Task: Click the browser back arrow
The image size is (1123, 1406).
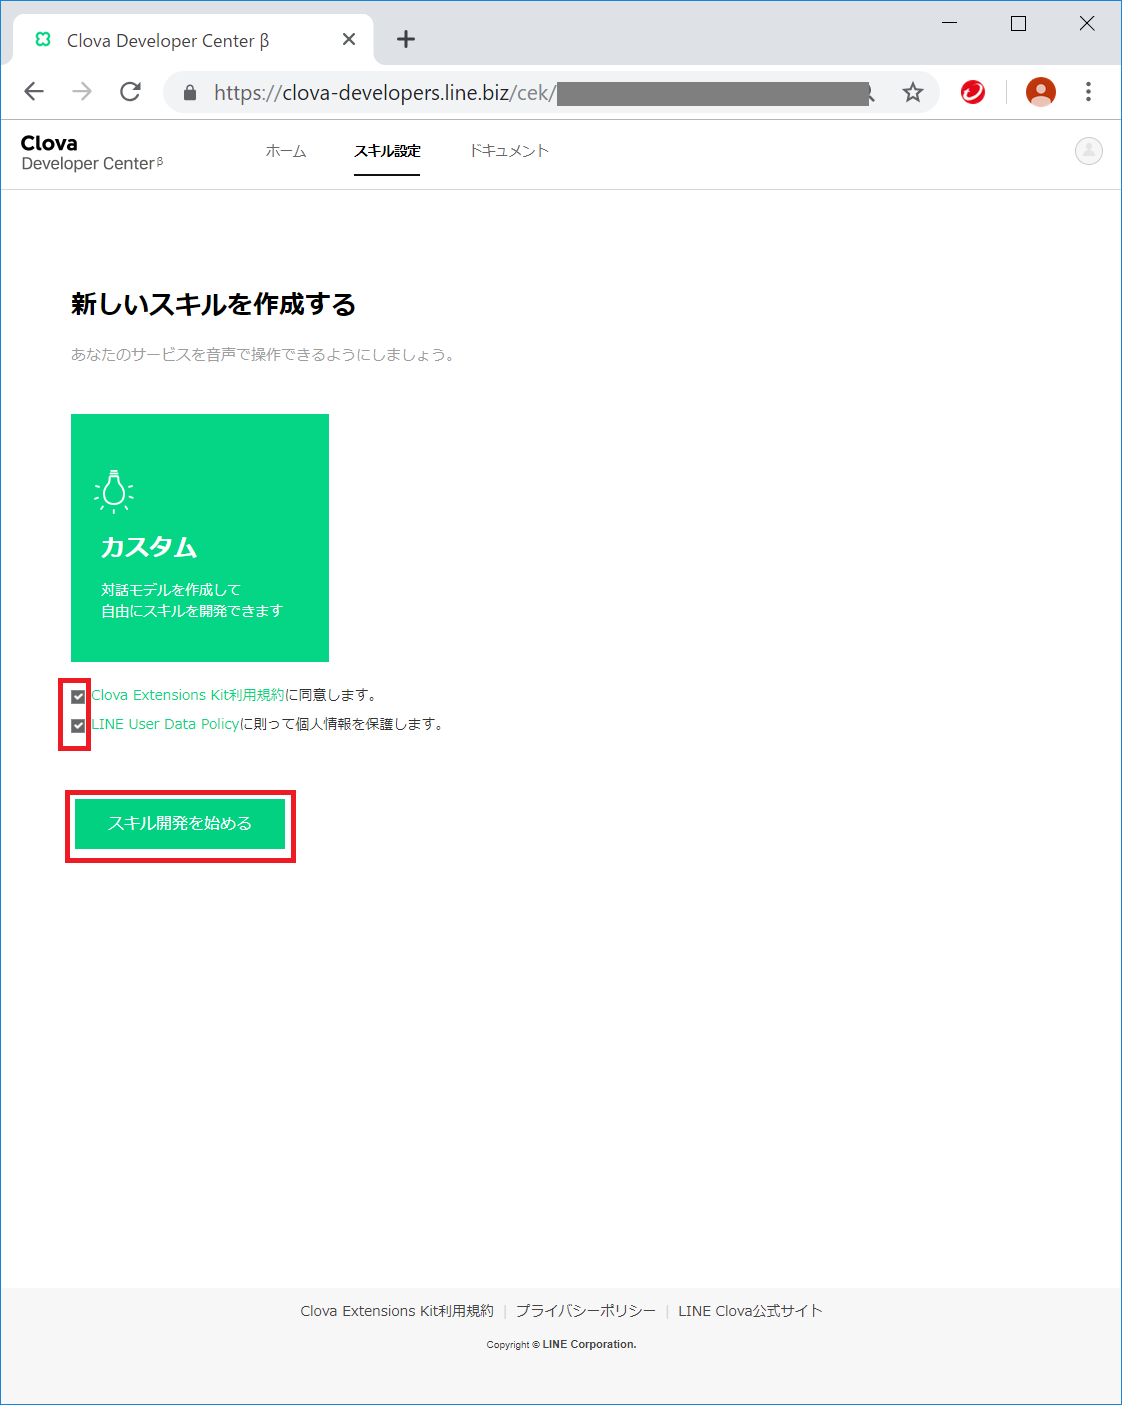Action: point(34,92)
